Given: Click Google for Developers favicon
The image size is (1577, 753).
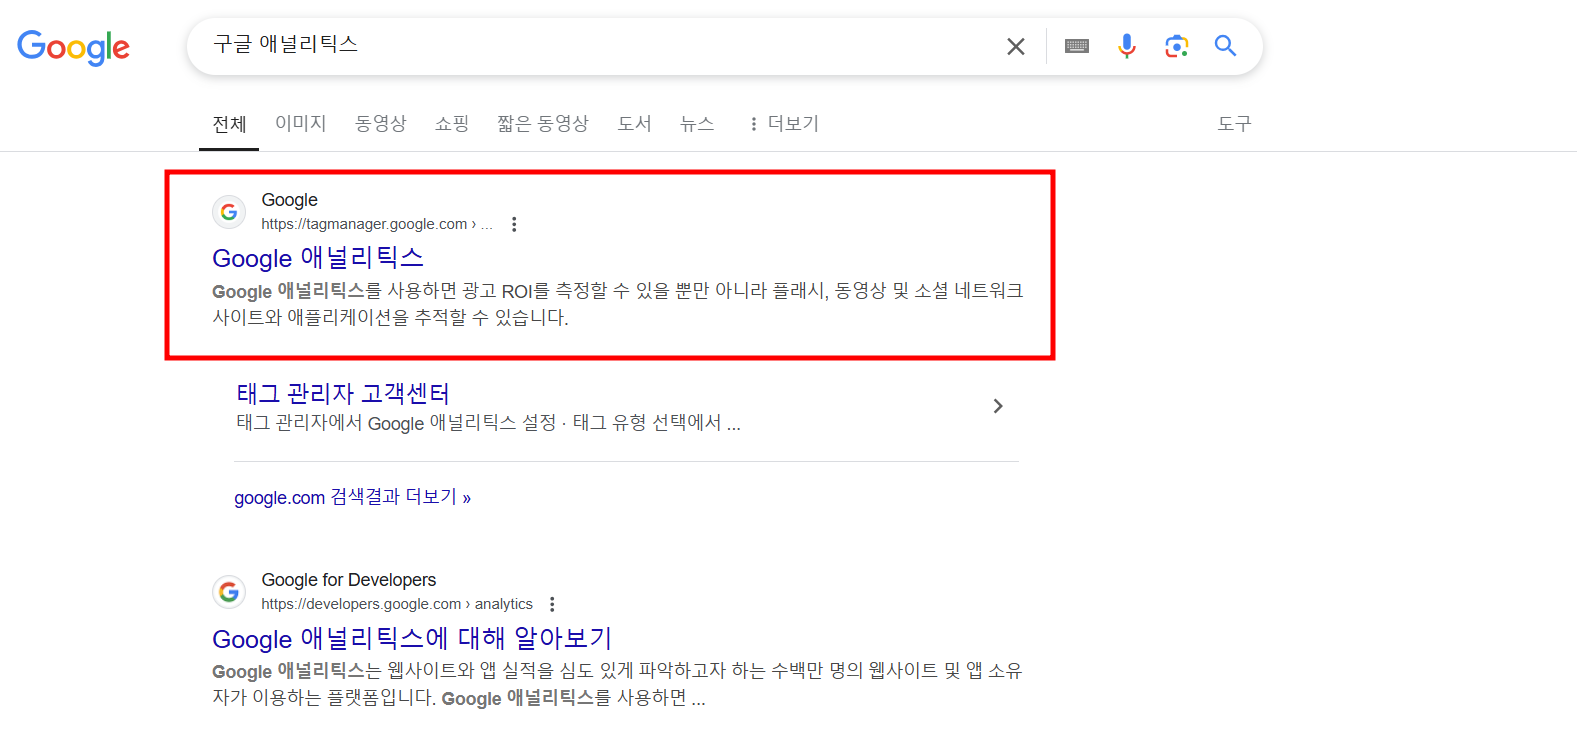Looking at the screenshot, I should tap(229, 592).
